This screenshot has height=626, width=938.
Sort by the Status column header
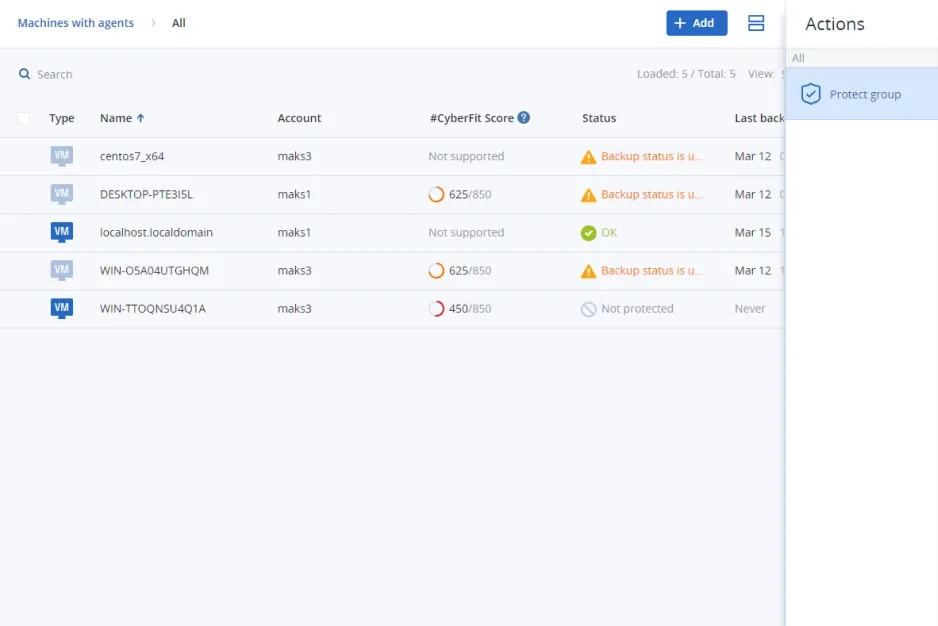(x=599, y=118)
